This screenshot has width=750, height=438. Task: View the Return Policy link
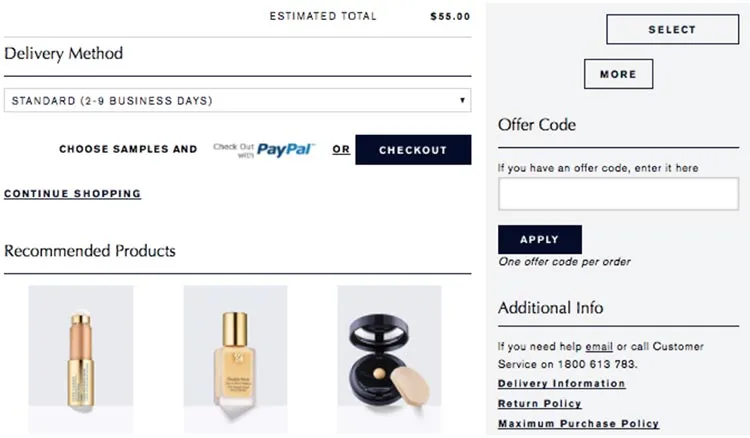click(539, 404)
